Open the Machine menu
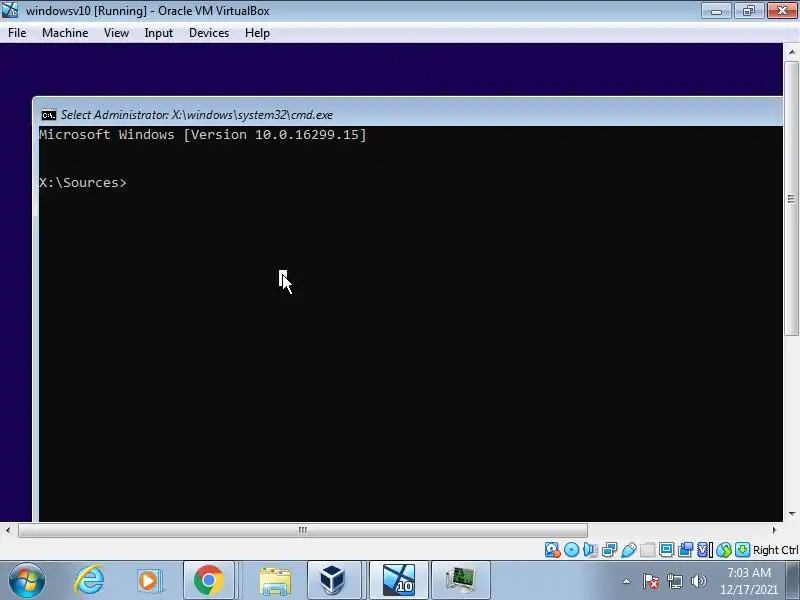Screen dimensions: 800x600 65,33
